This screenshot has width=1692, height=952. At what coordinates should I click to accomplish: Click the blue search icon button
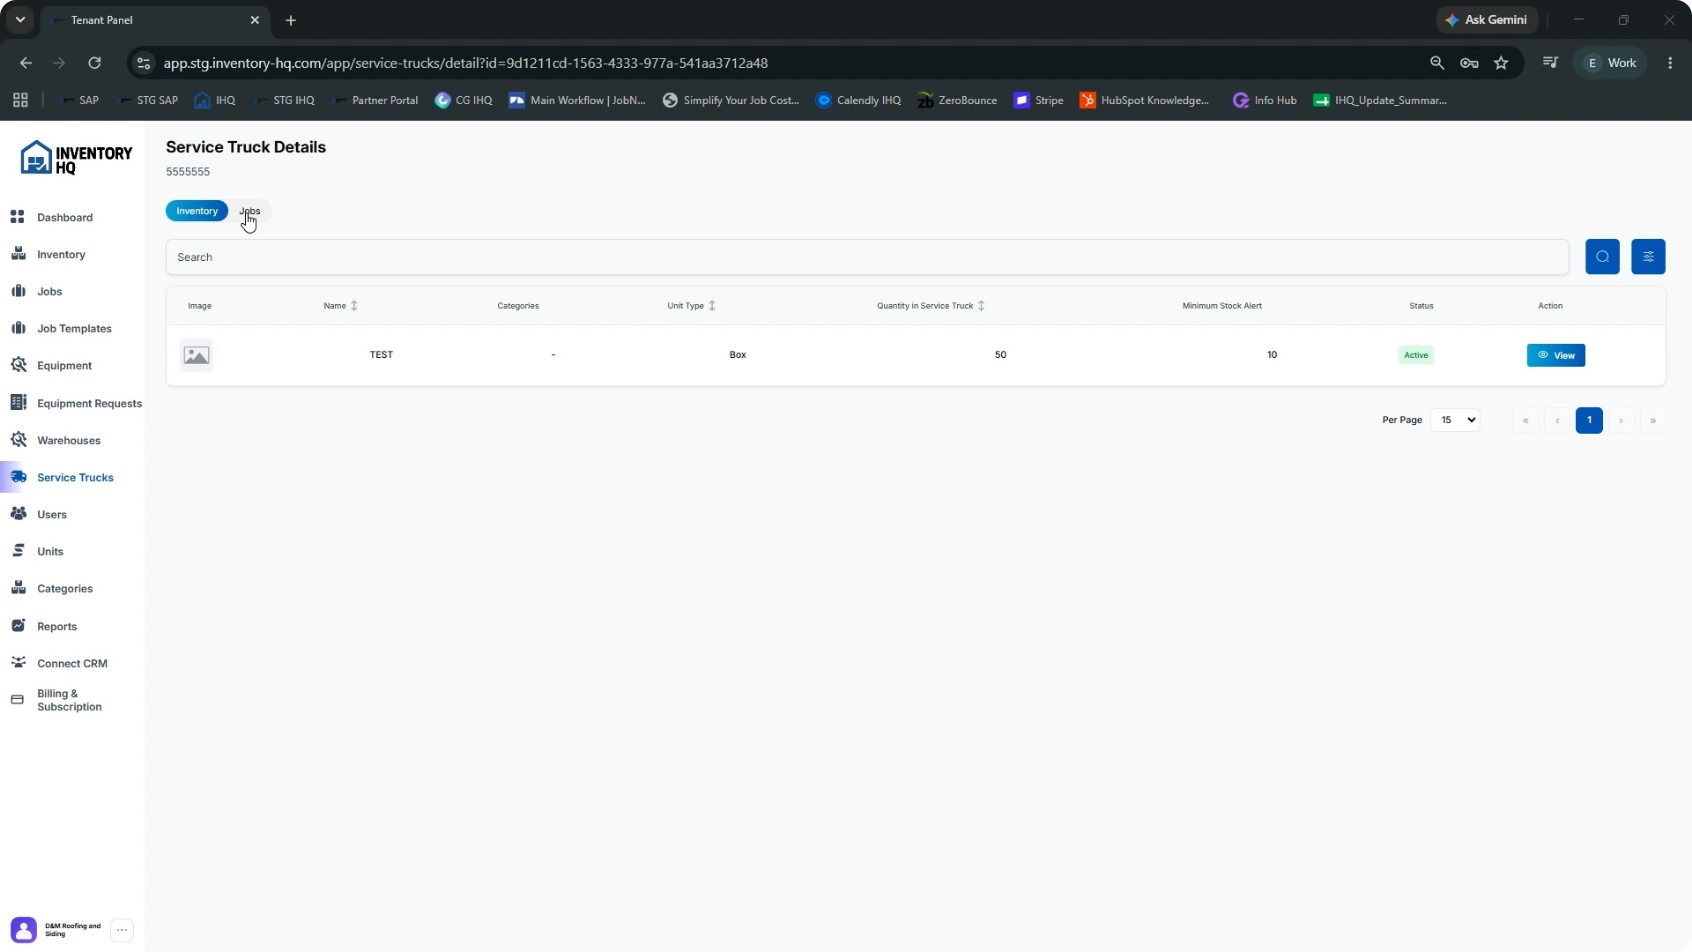[x=1602, y=257]
